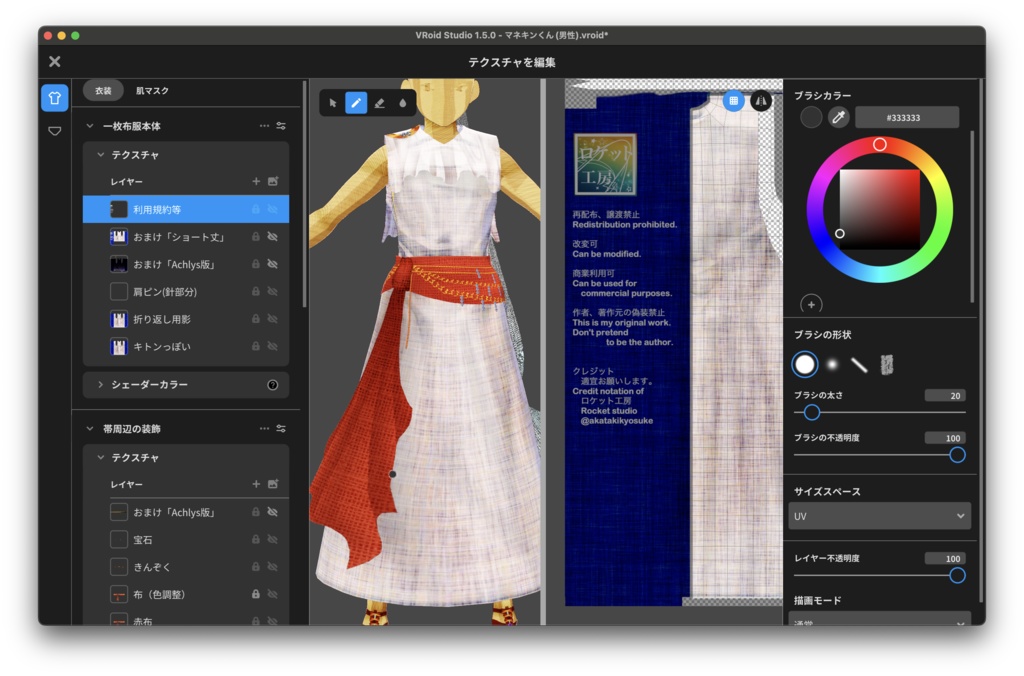Expand the シェーダーカラー section

[x=101, y=385]
